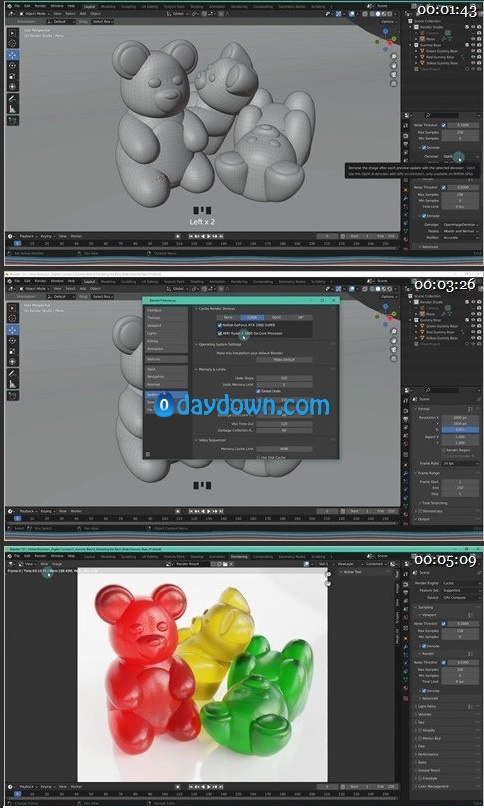Hide Green Gummy Bear in 00:01:43 outliner
Screen dimensions: 484x808
tap(473, 51)
